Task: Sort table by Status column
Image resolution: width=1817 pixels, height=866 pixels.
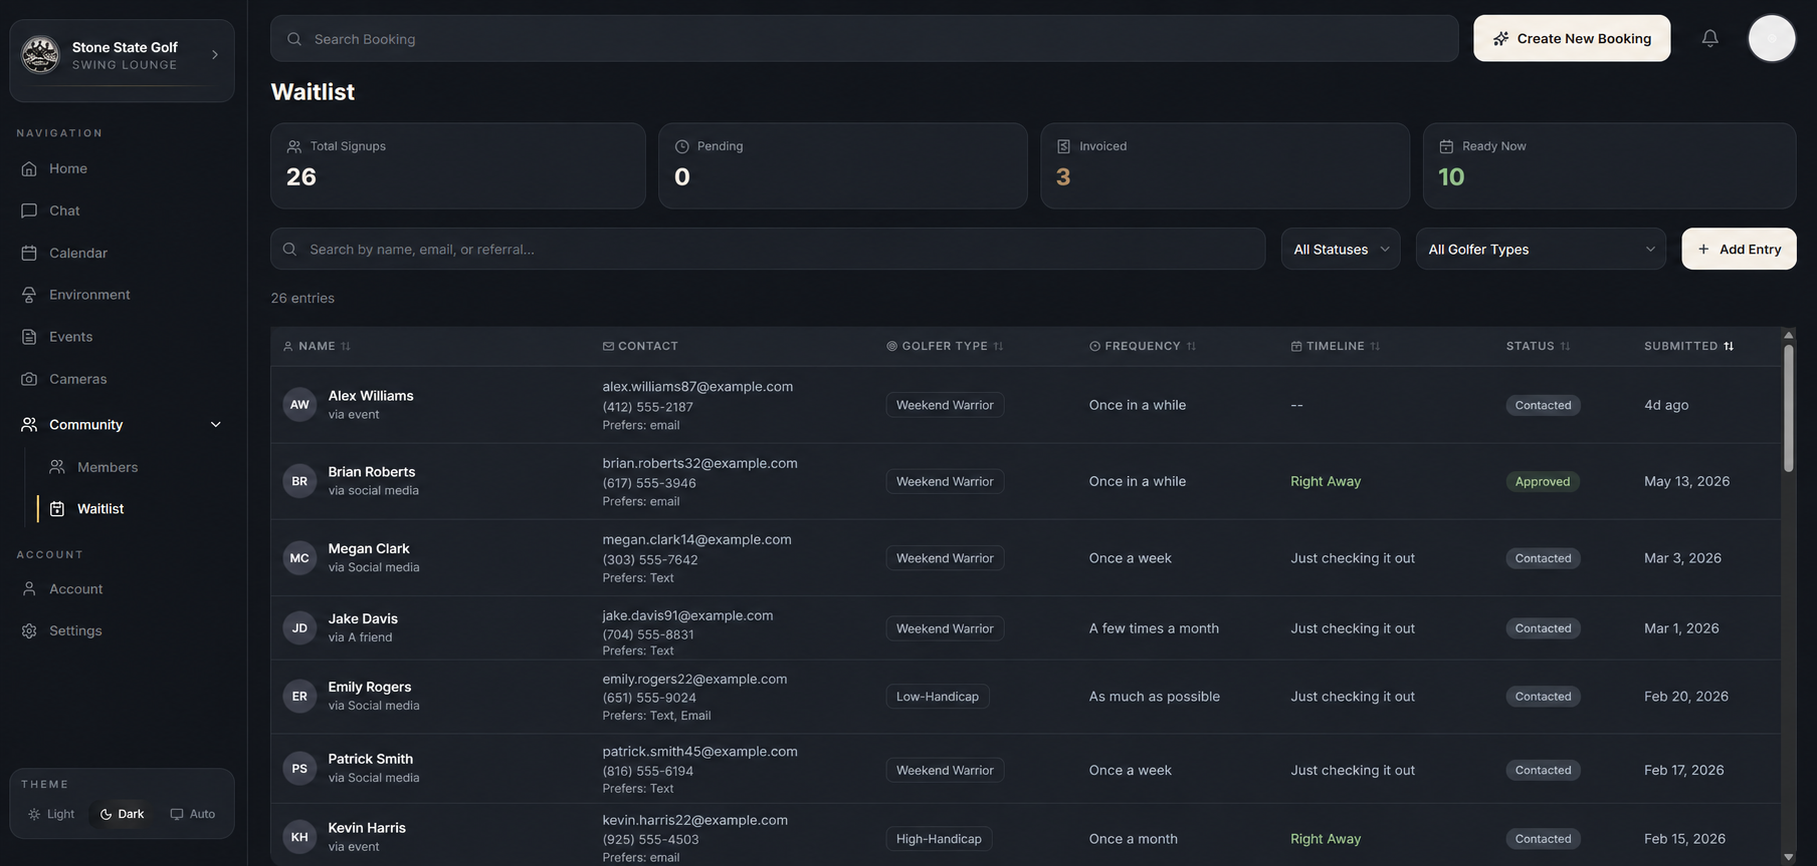Action: tap(1539, 346)
